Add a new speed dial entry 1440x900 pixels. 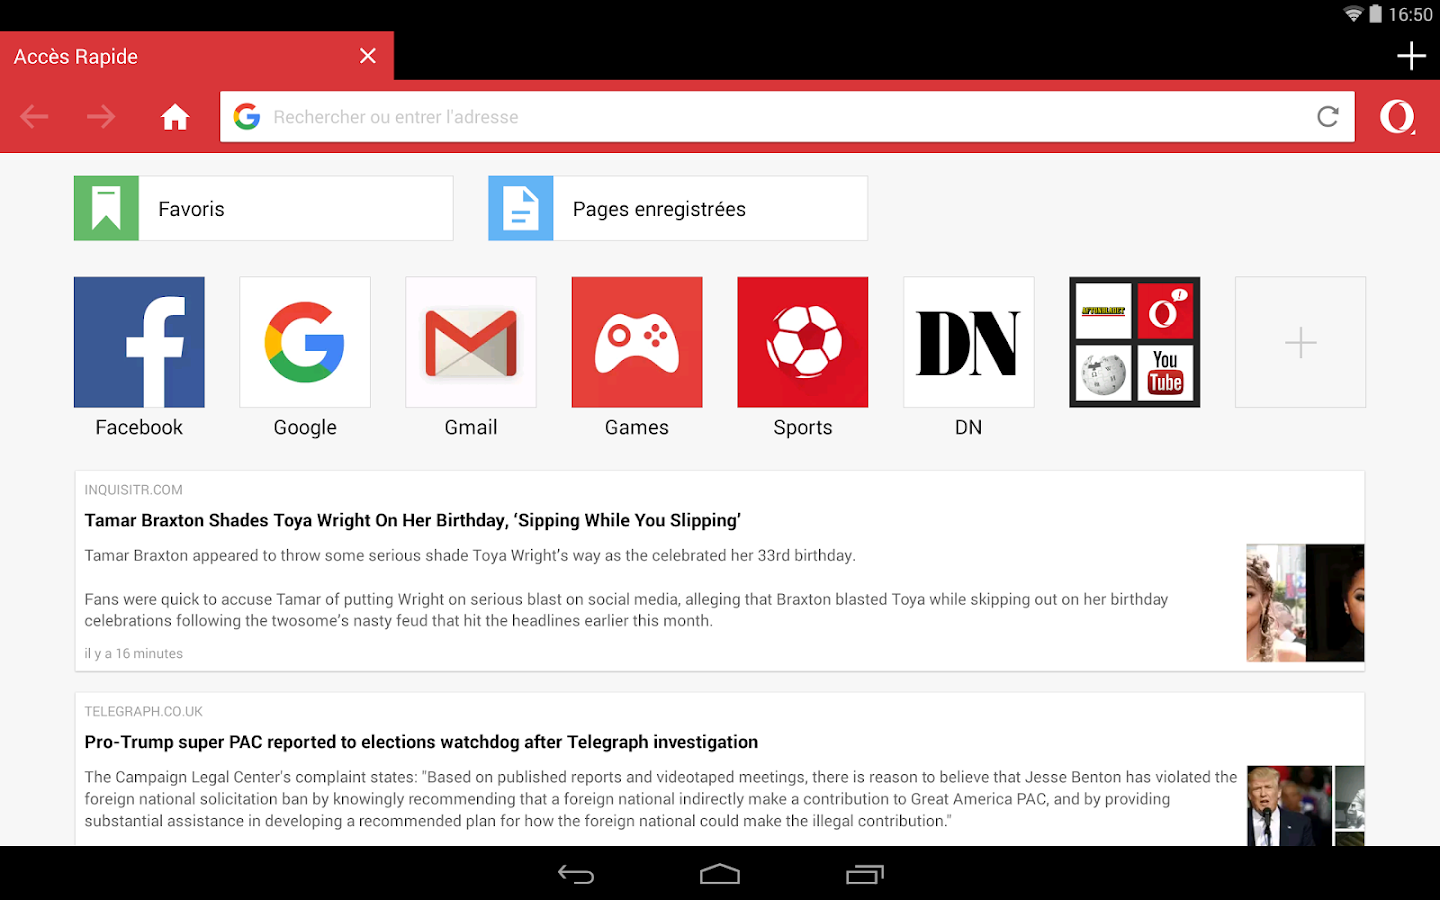coord(1301,342)
